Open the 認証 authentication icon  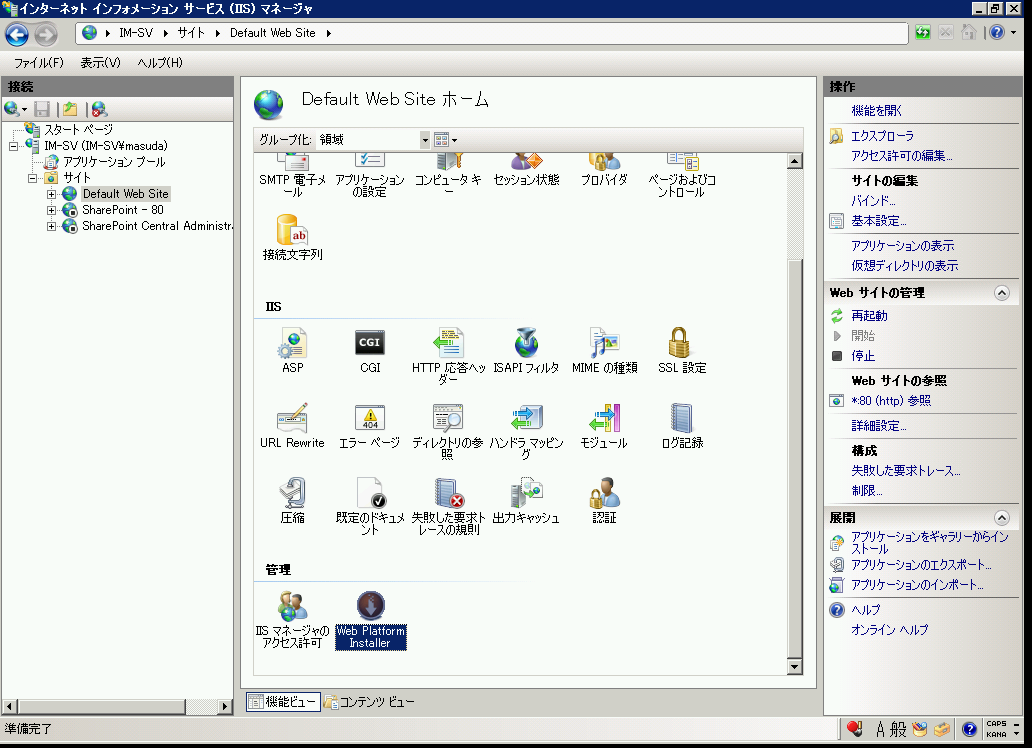[604, 494]
